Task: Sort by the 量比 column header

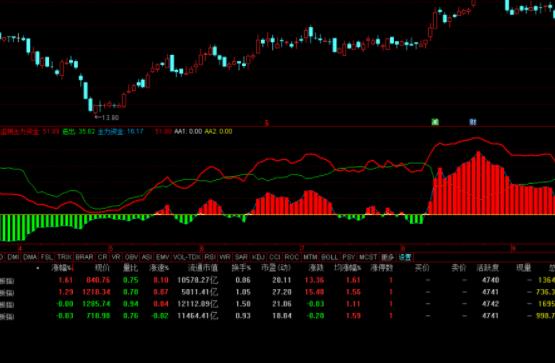Action: coord(130,268)
